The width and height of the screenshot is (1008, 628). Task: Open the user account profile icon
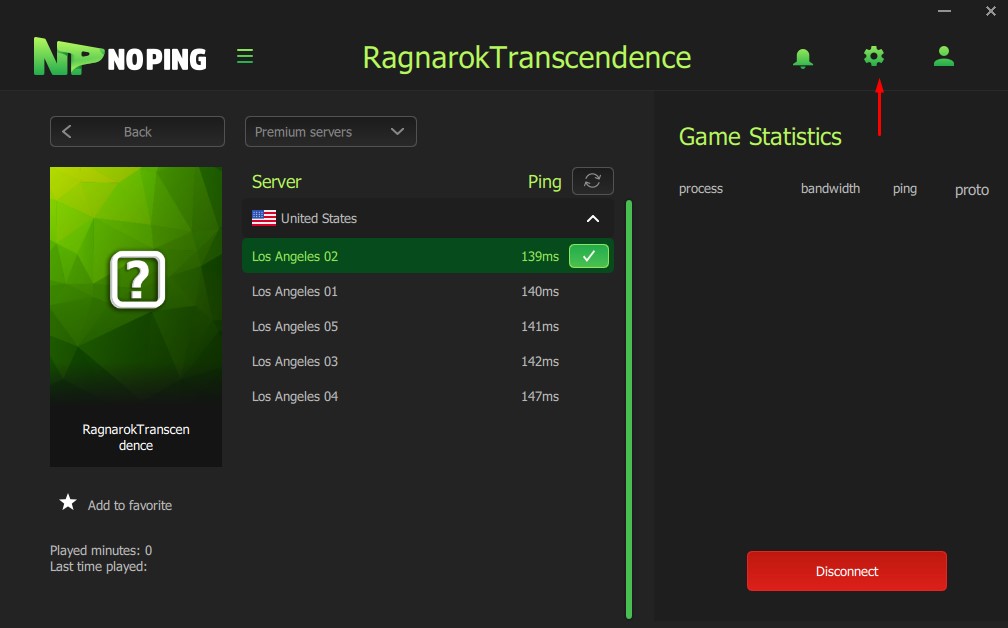tap(944, 56)
